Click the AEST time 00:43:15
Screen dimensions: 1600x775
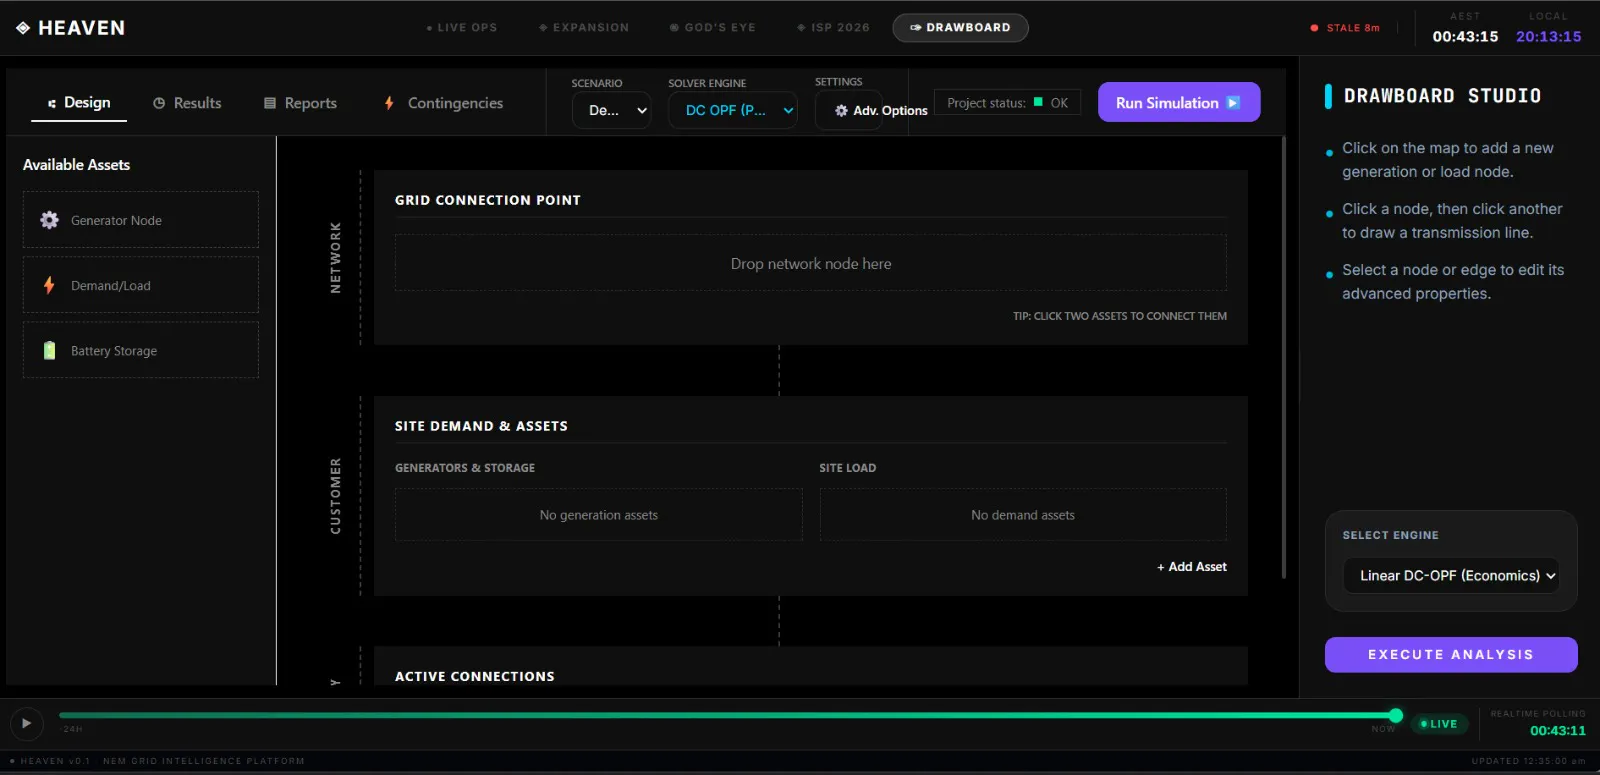click(x=1465, y=37)
